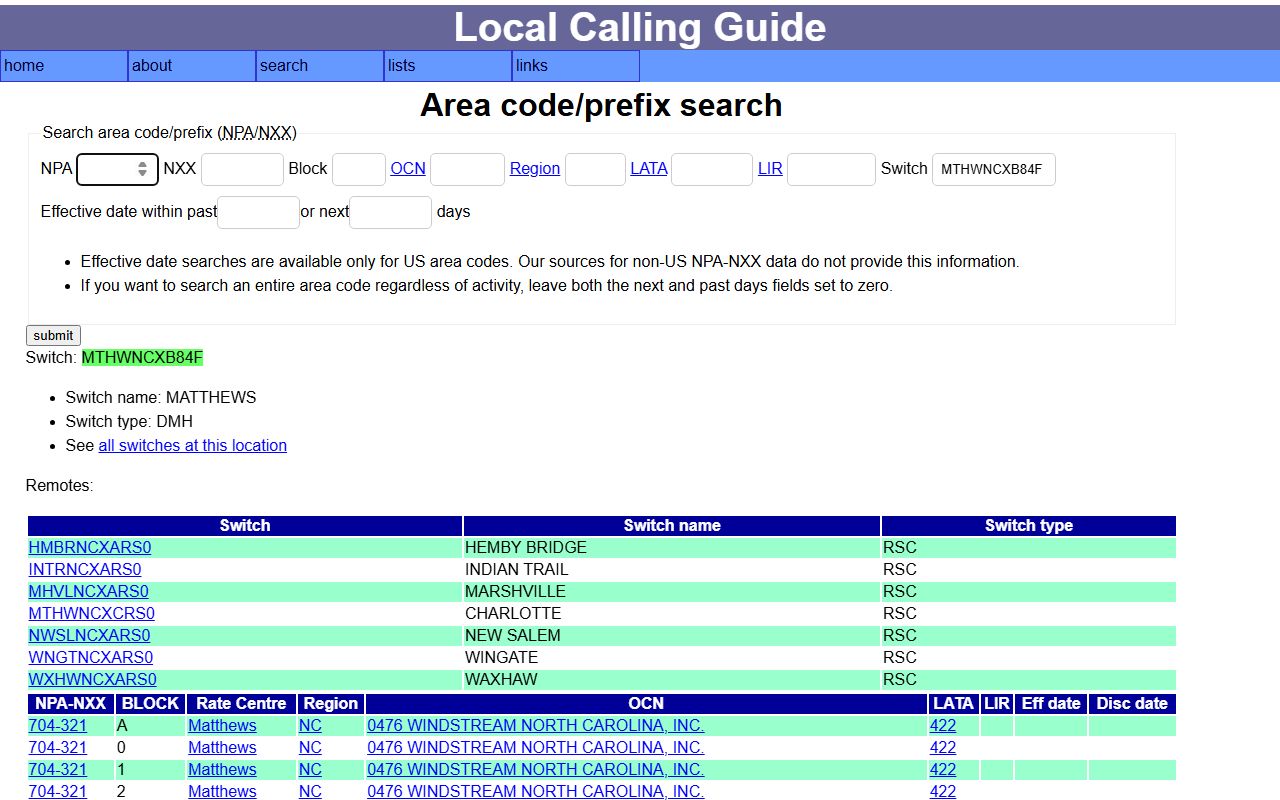Focus the NPA number field
This screenshot has width=1280, height=800.
tap(117, 169)
